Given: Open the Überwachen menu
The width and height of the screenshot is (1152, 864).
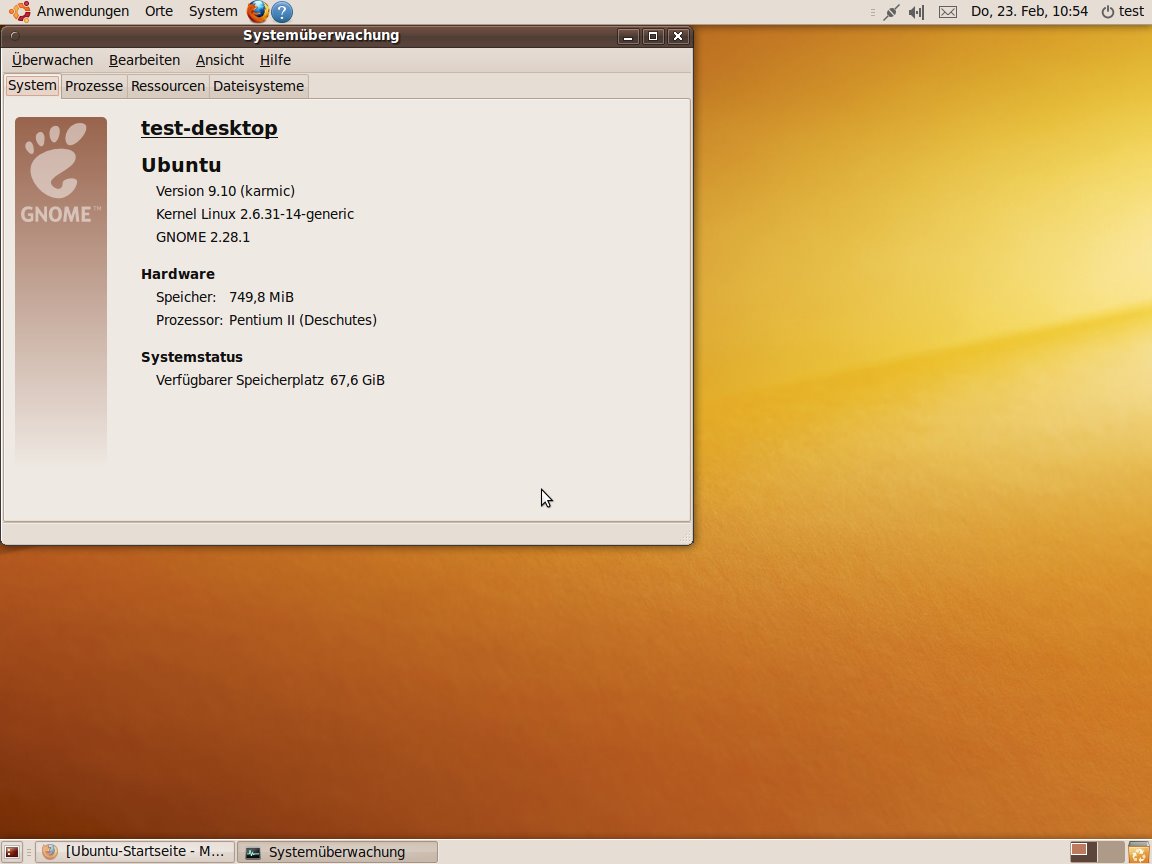Looking at the screenshot, I should tap(52, 60).
